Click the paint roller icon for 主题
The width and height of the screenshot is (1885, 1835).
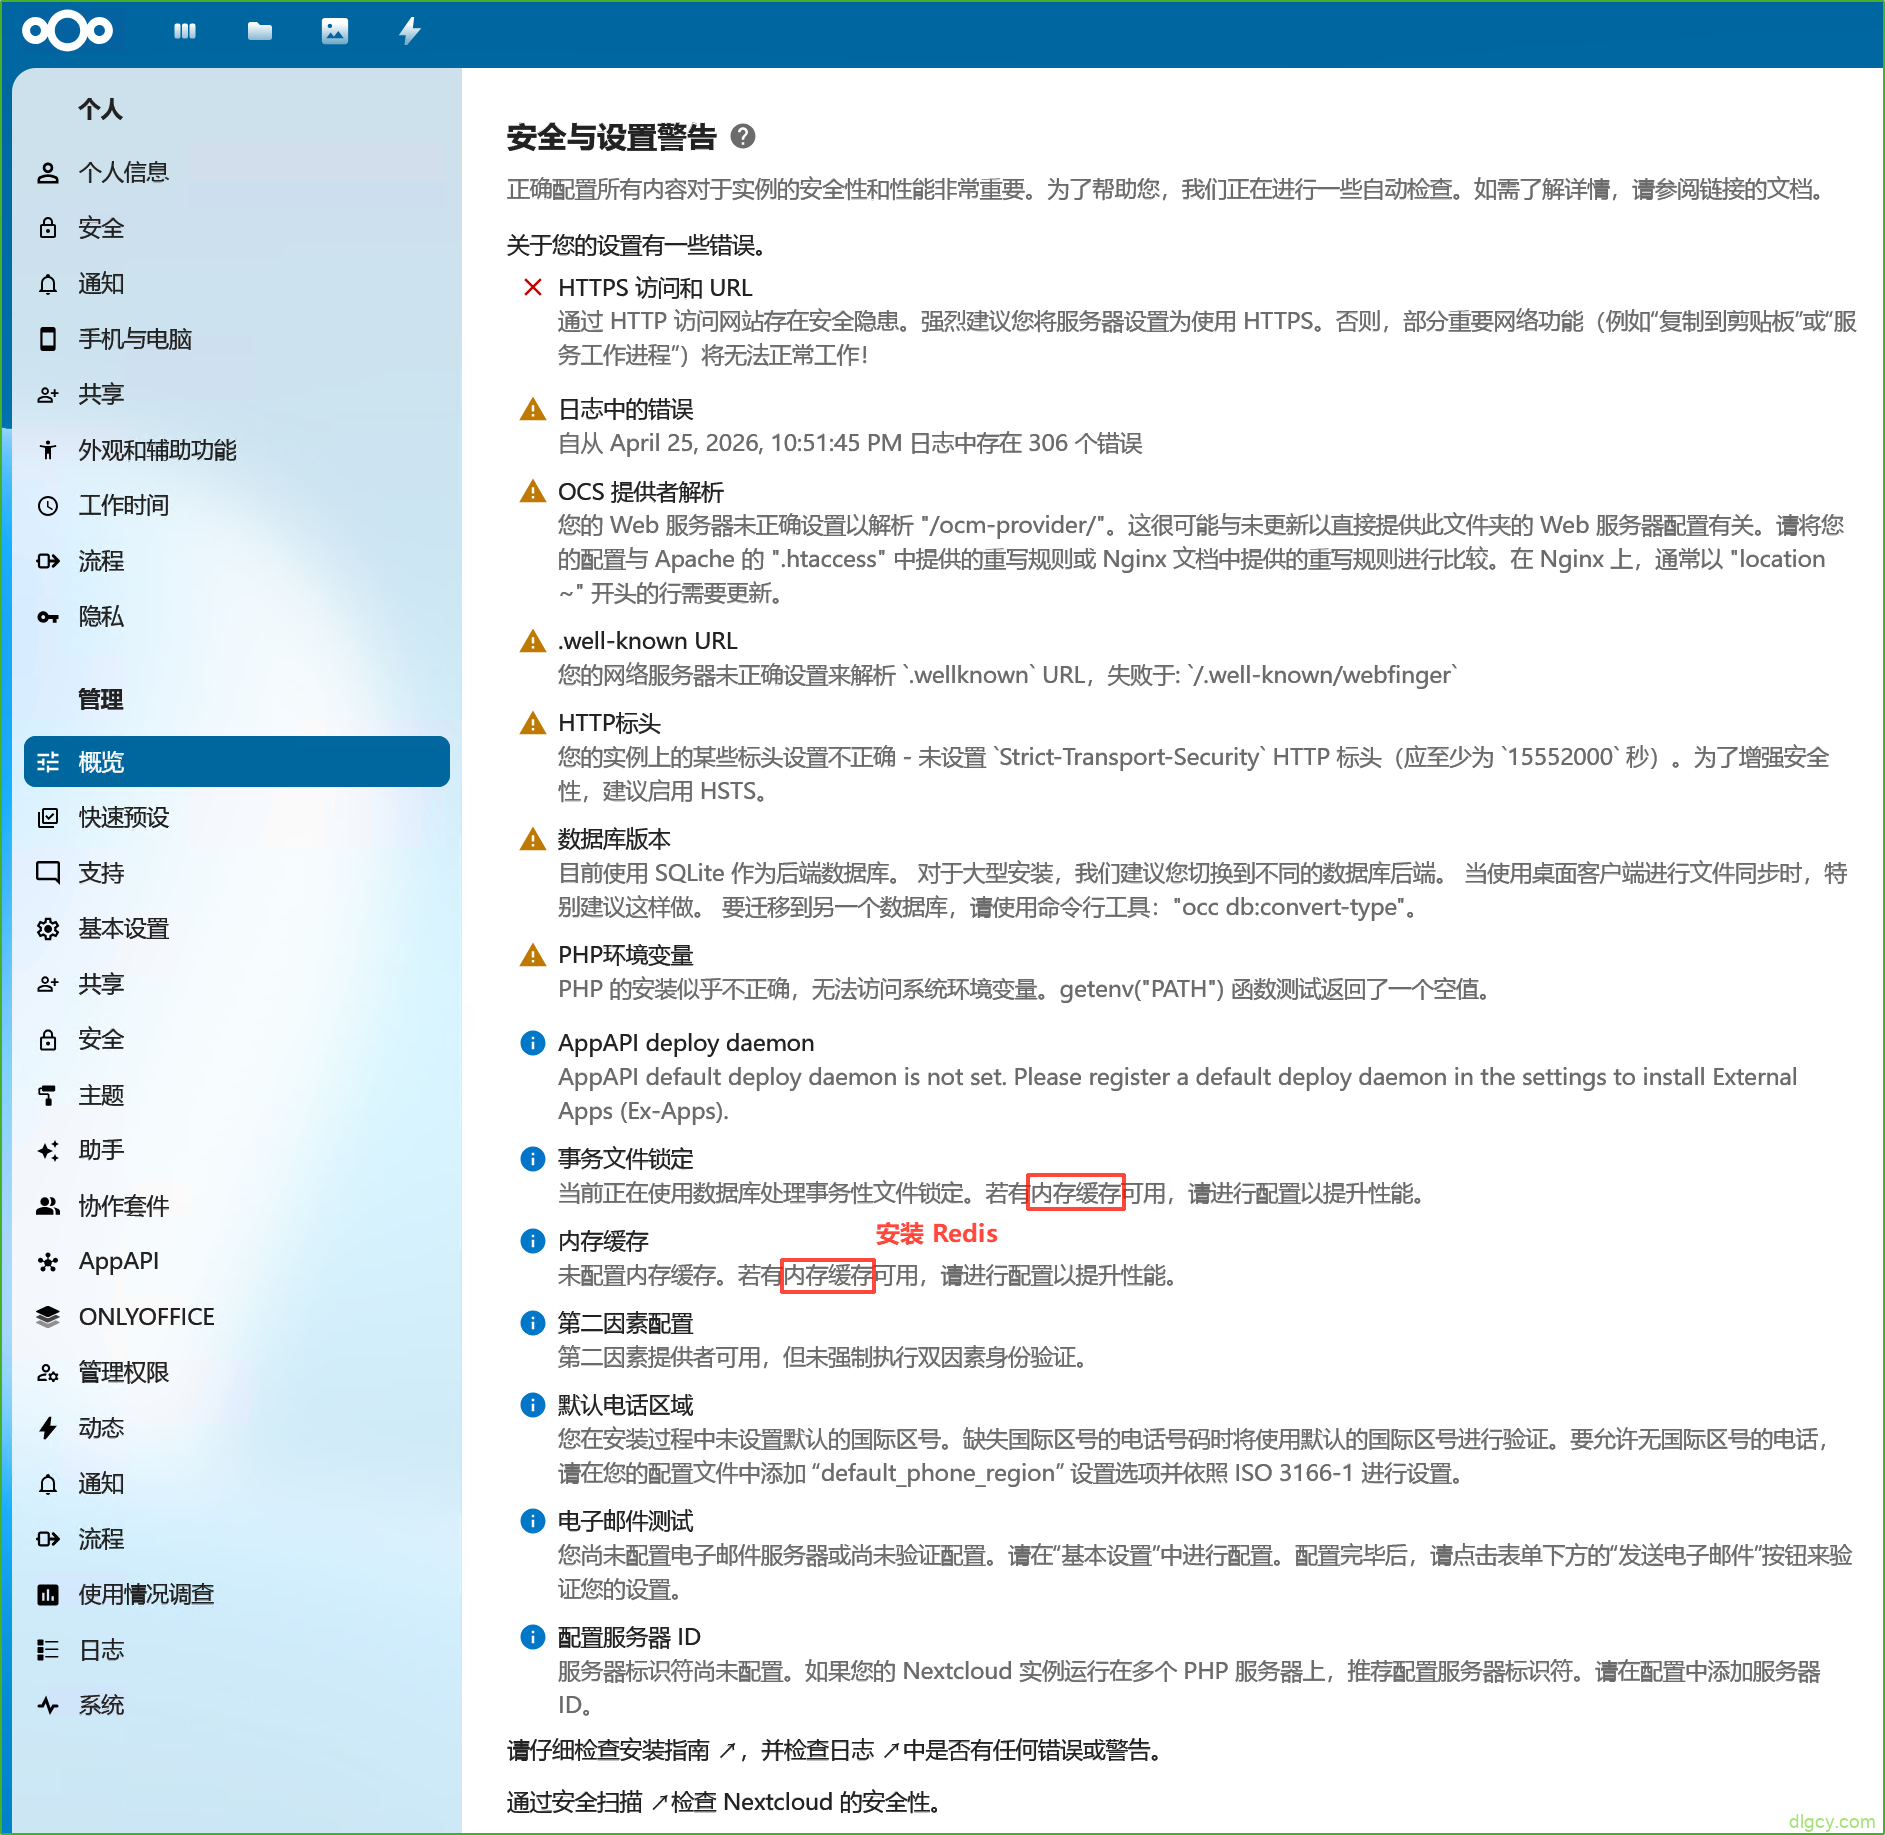point(48,1096)
